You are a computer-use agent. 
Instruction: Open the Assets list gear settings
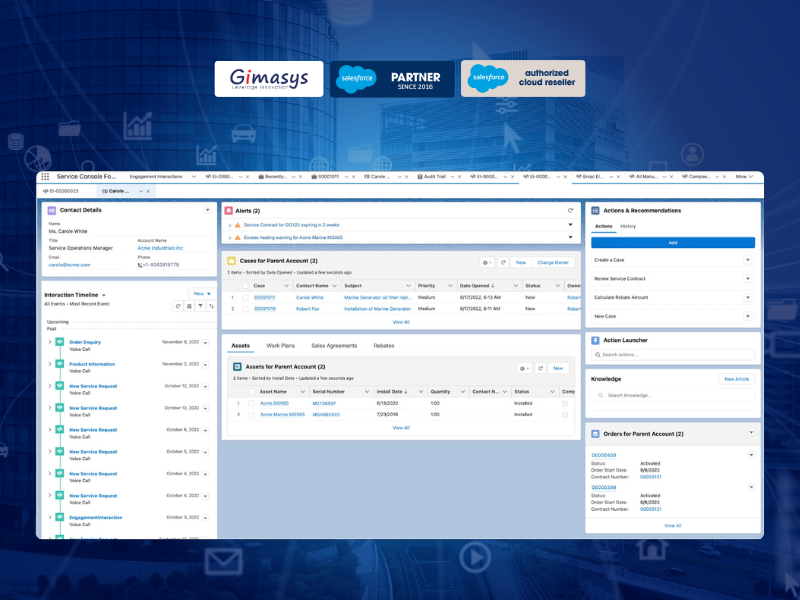pos(524,368)
